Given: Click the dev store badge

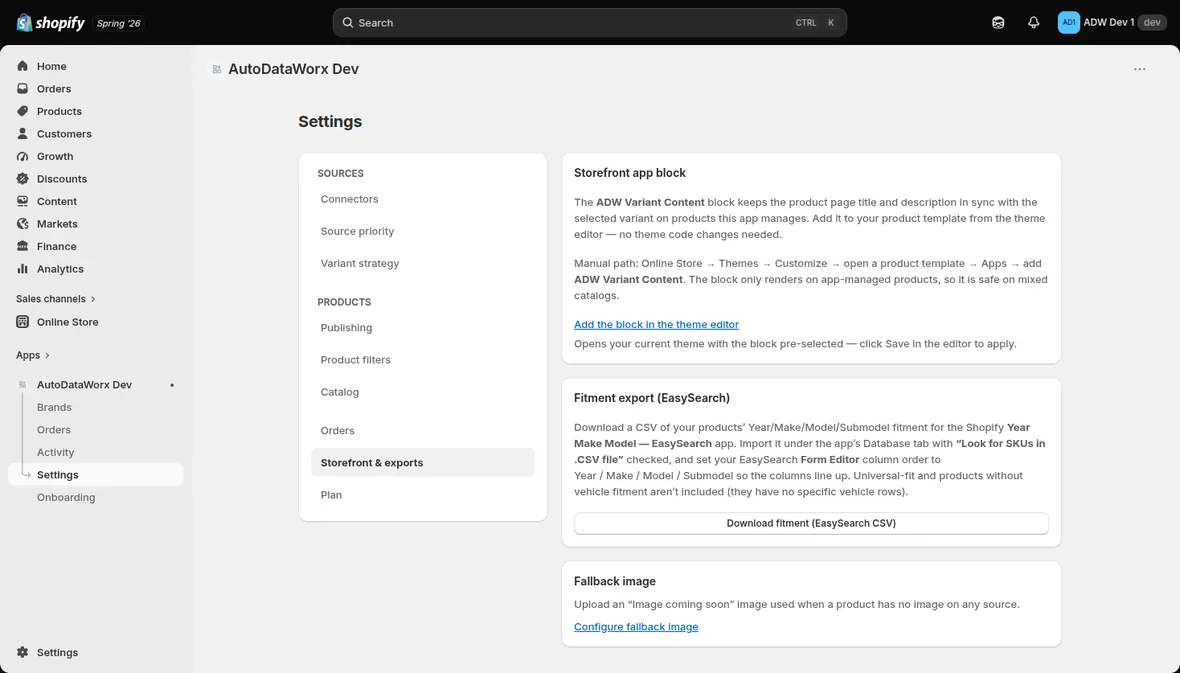Looking at the screenshot, I should click(x=1152, y=23).
